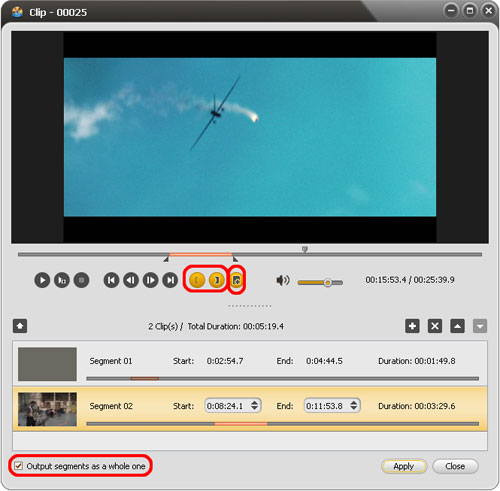Click the dotted panel splitter handle
The width and height of the screenshot is (500, 491).
click(x=250, y=306)
